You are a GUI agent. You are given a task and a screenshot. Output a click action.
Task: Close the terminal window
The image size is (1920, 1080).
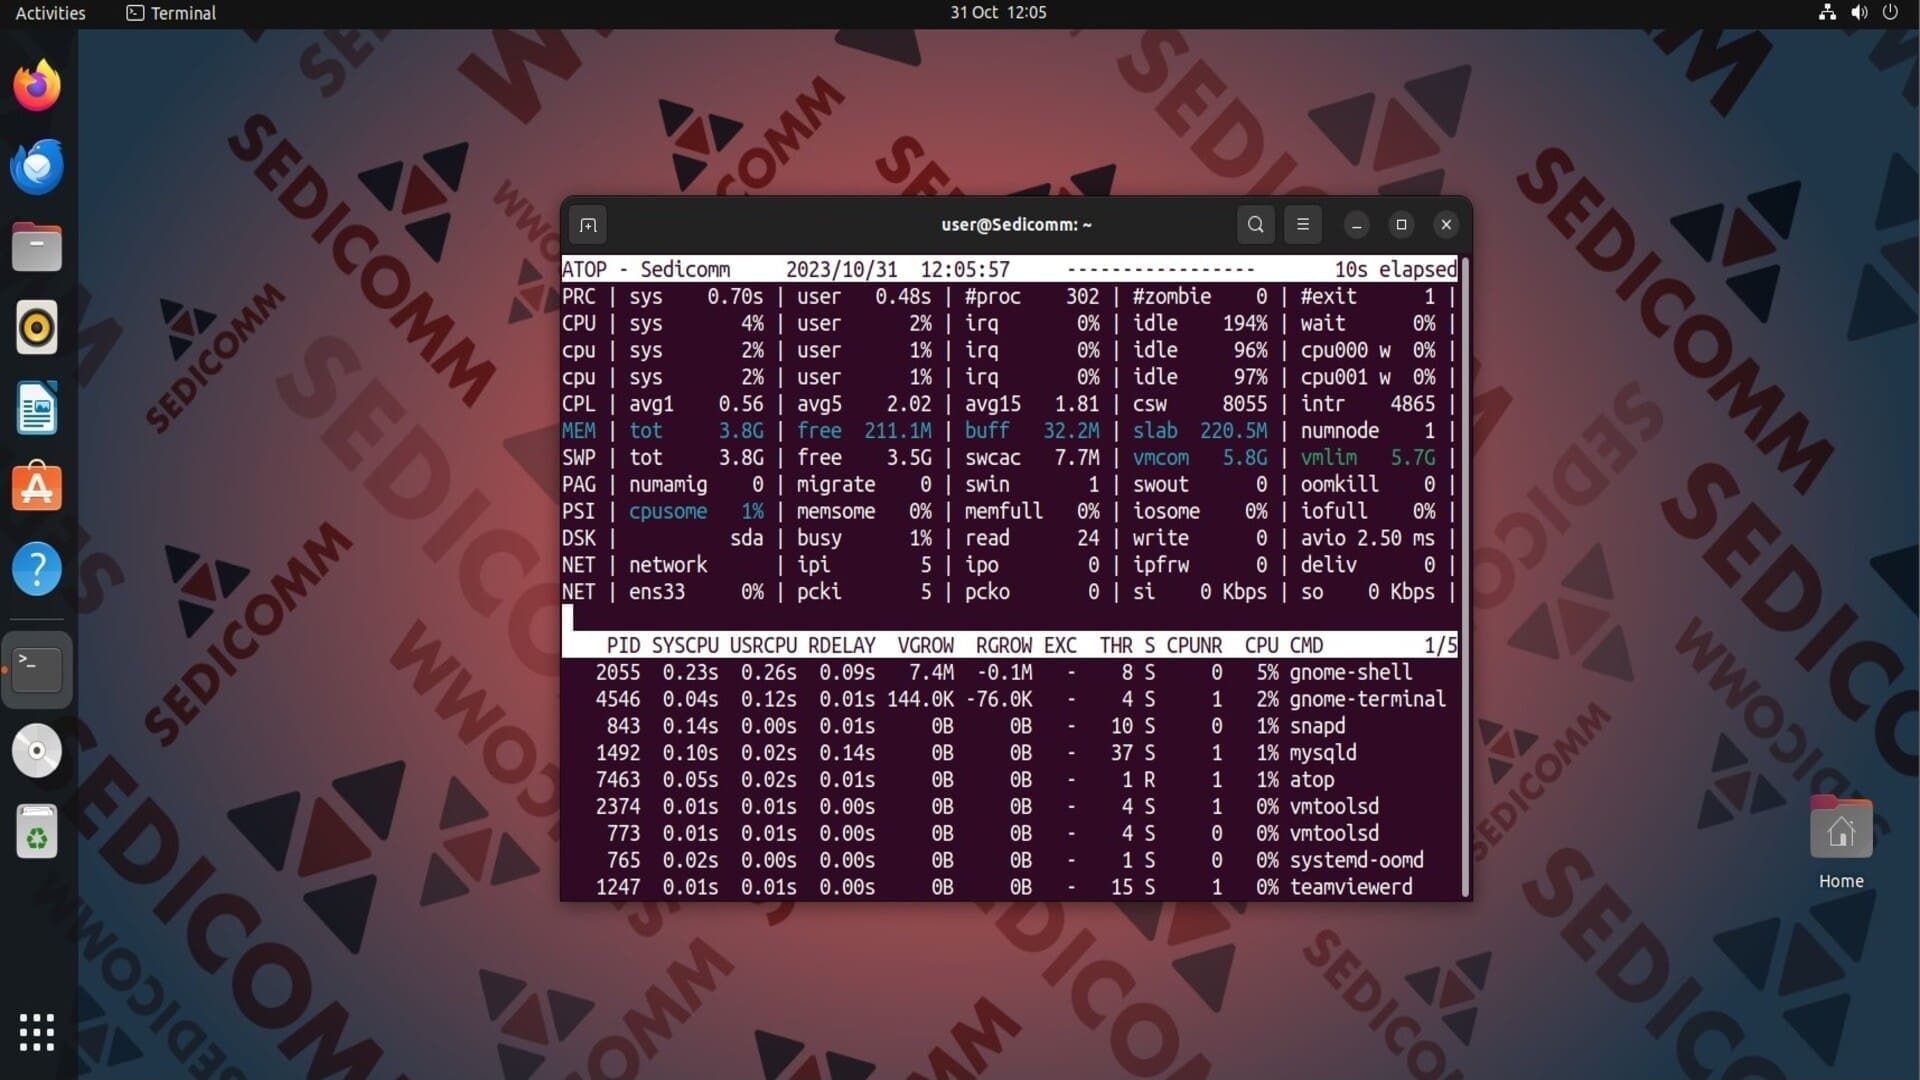(x=1446, y=225)
